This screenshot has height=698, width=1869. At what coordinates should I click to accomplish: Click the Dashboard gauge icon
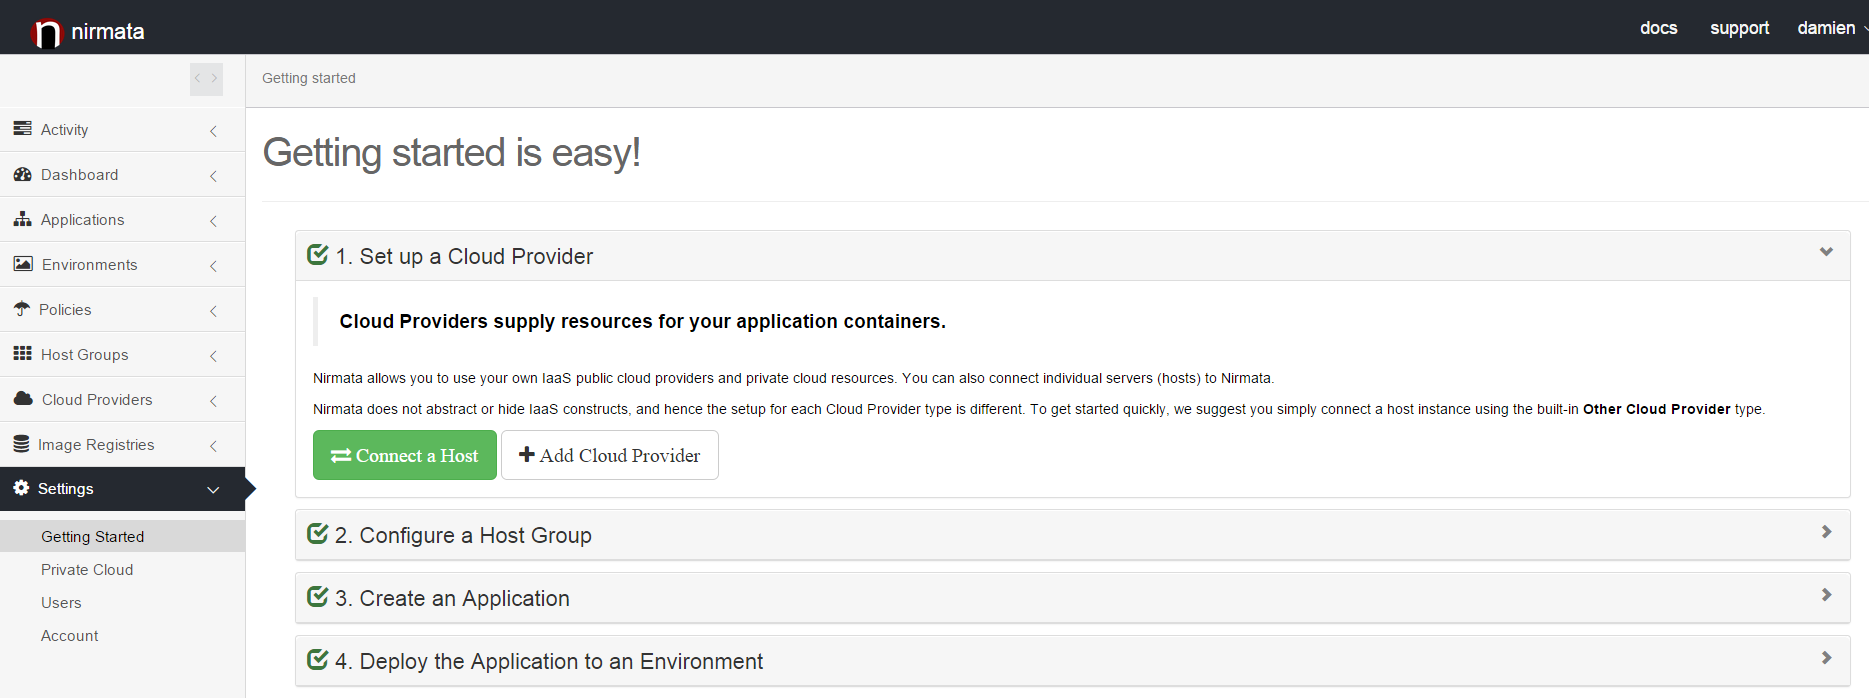22,174
